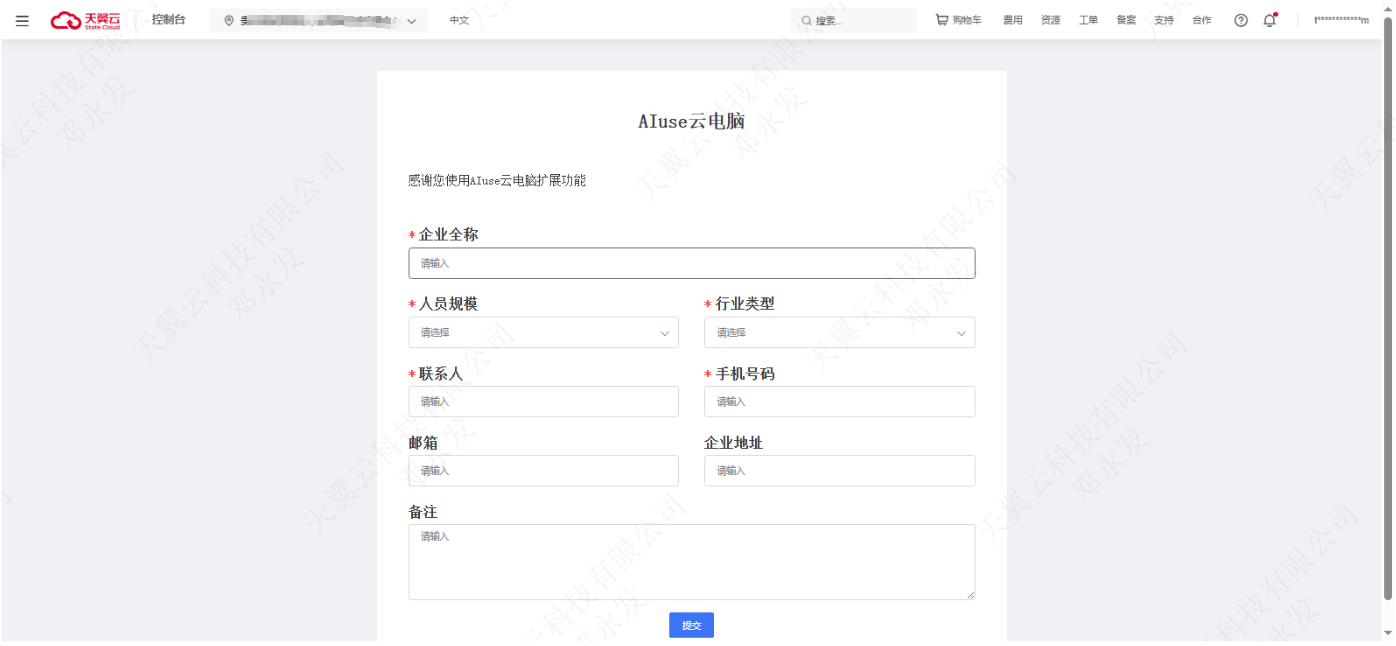Open the user account menu

pos(1341,21)
